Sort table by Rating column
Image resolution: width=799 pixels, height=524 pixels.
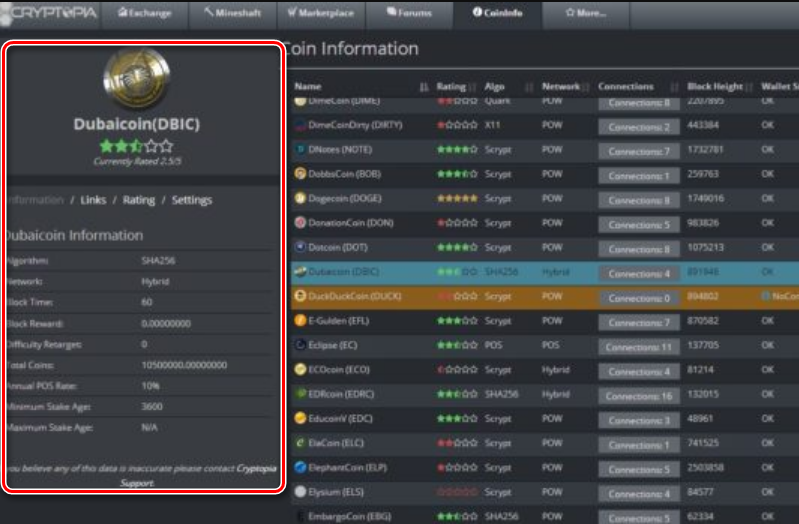[x=451, y=86]
